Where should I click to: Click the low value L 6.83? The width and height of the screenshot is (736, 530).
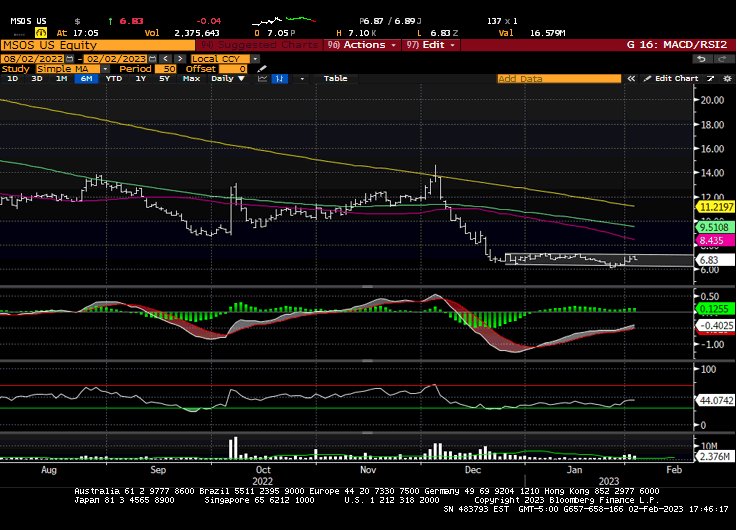(437, 33)
